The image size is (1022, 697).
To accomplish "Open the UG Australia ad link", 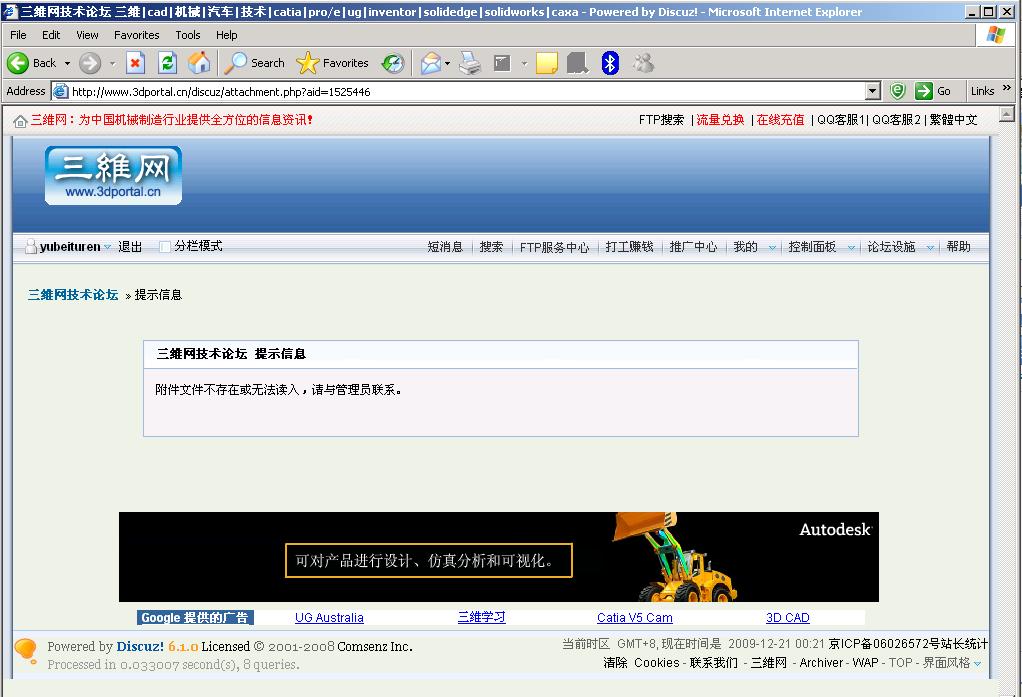I will point(329,617).
